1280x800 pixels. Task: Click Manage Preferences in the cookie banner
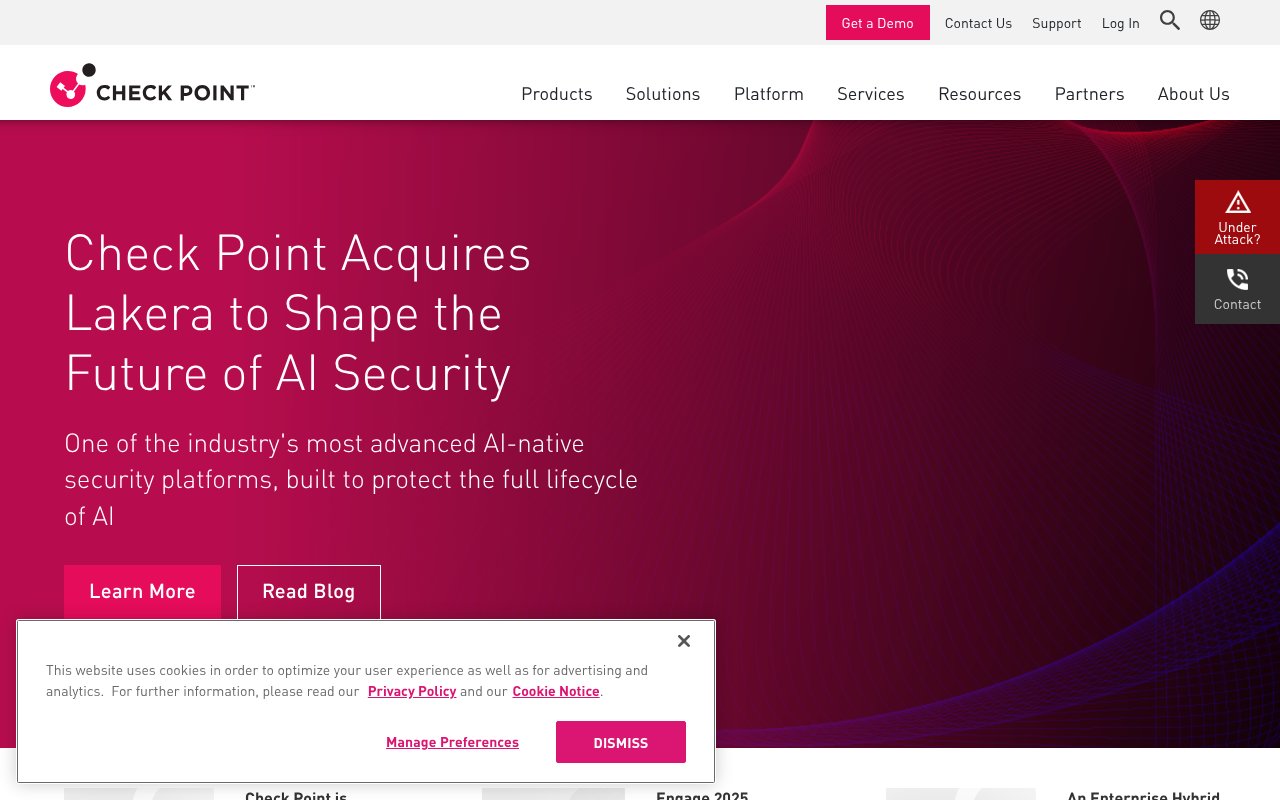[x=452, y=742]
